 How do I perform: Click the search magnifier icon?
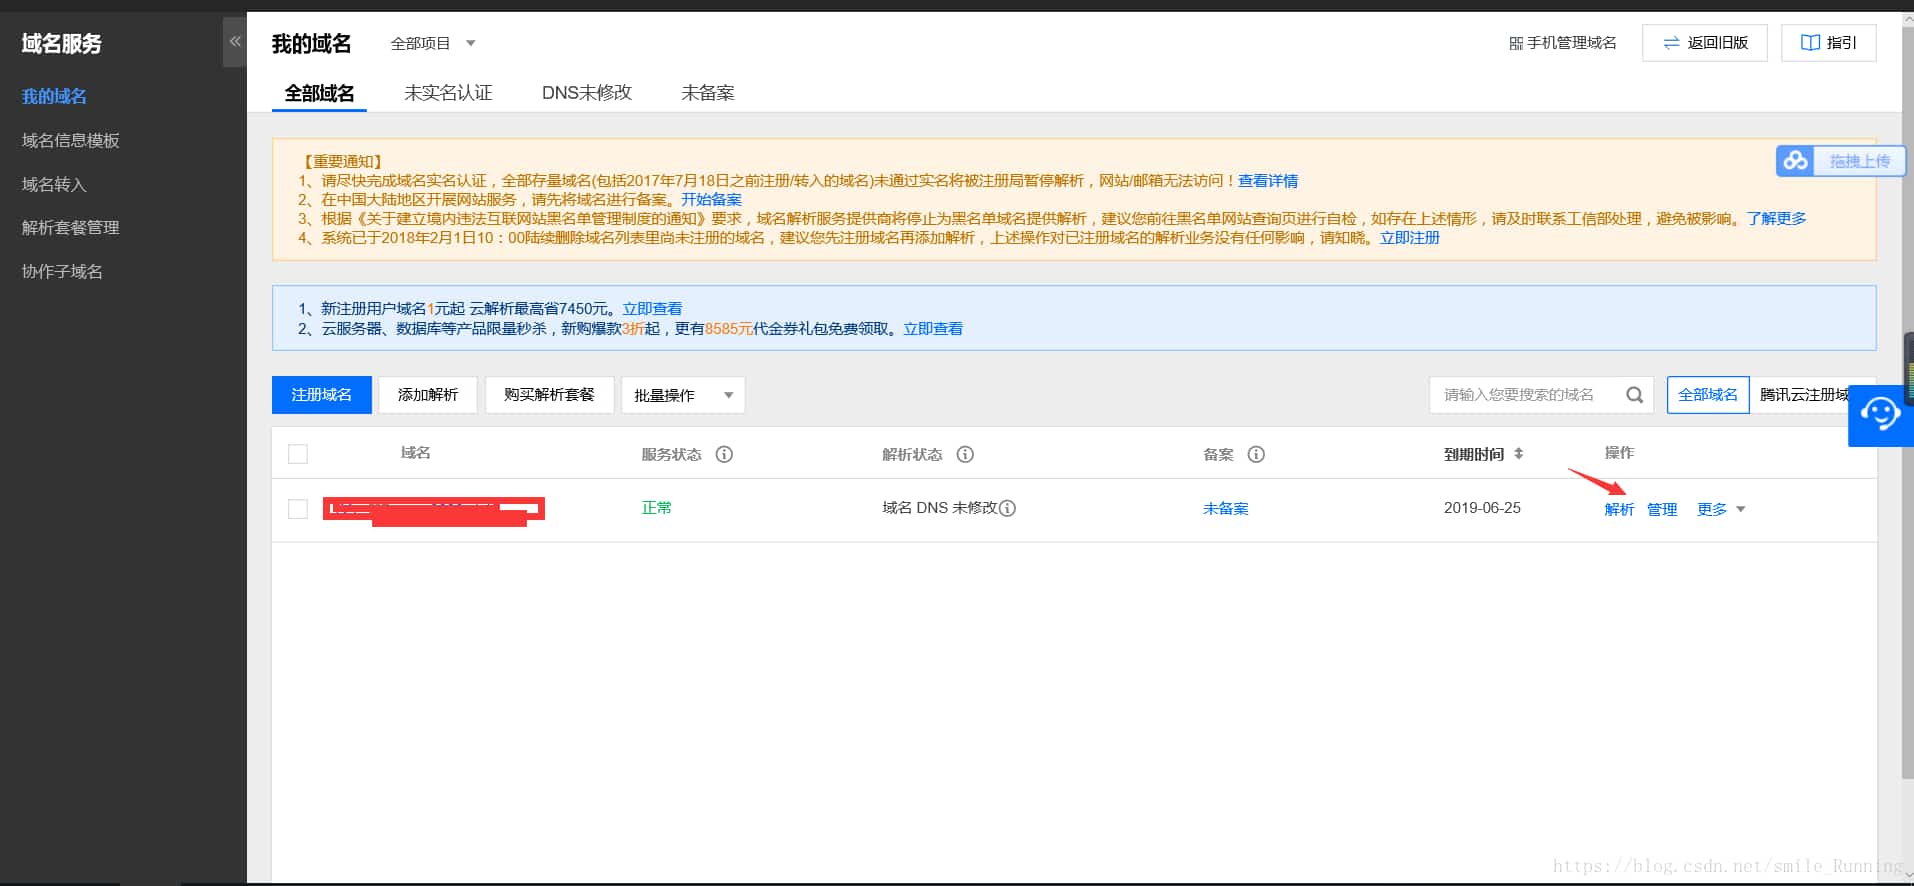point(1634,395)
